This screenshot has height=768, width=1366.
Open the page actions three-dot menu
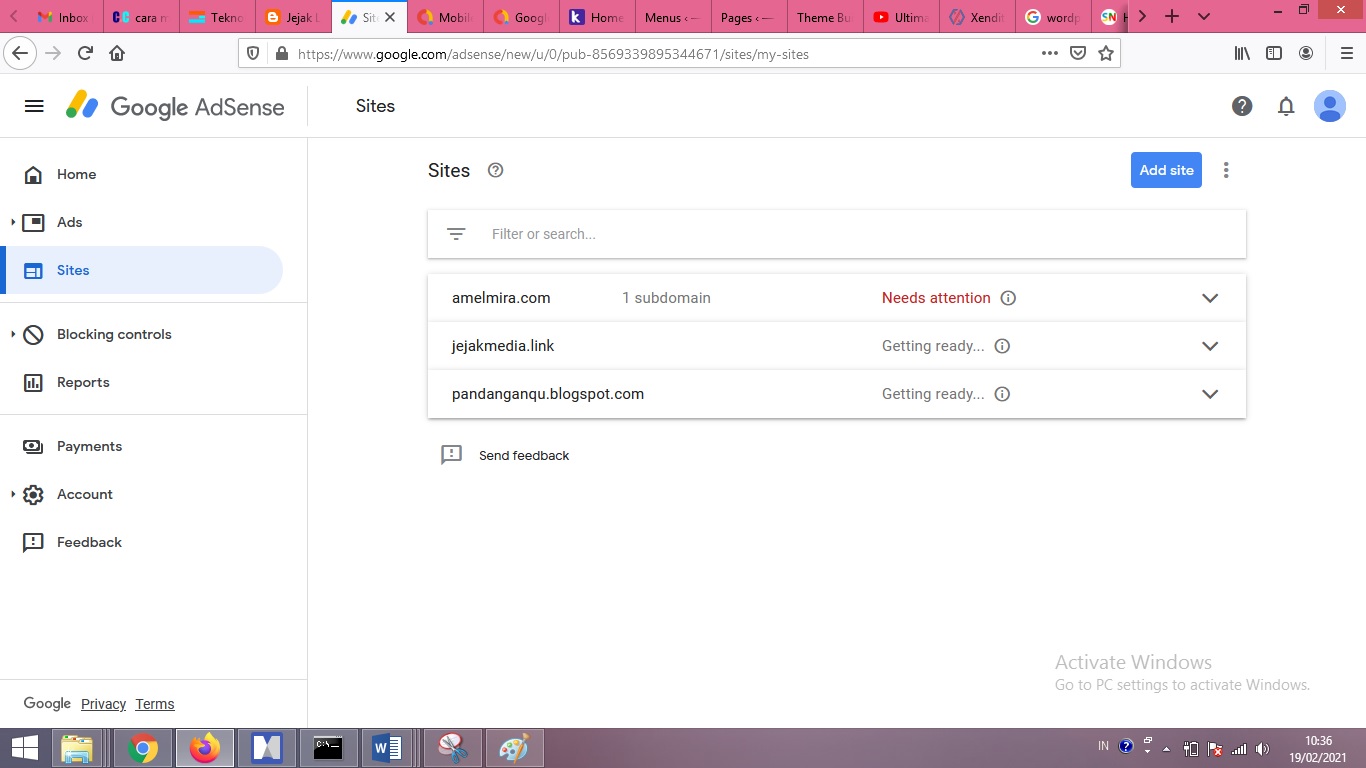1049,53
